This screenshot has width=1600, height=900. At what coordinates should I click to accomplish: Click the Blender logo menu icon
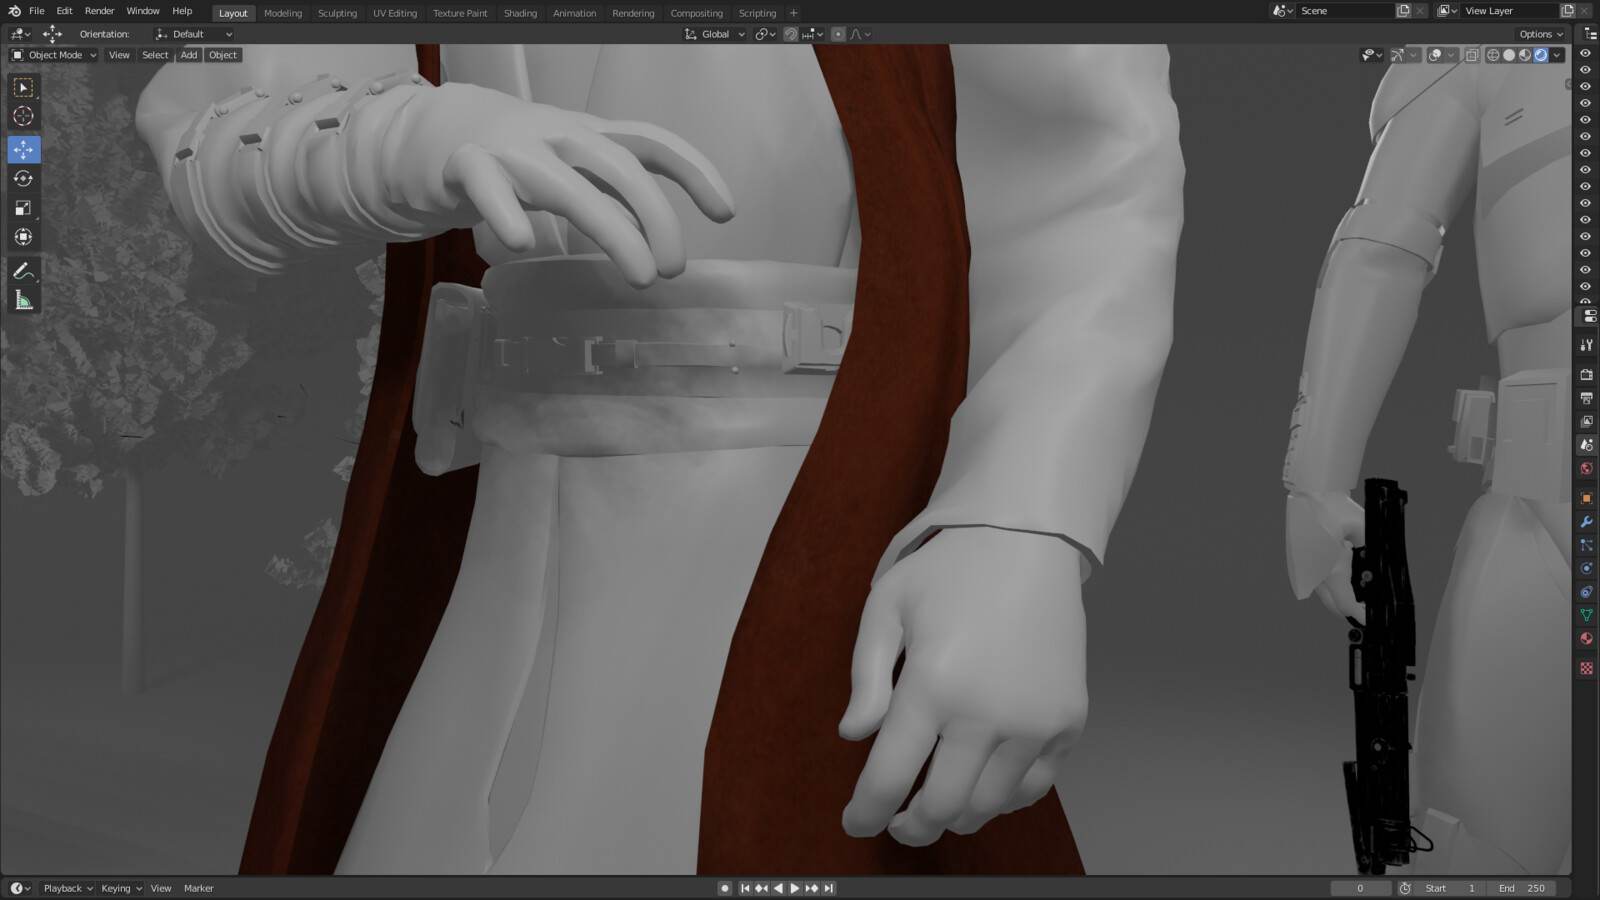pyautogui.click(x=14, y=11)
